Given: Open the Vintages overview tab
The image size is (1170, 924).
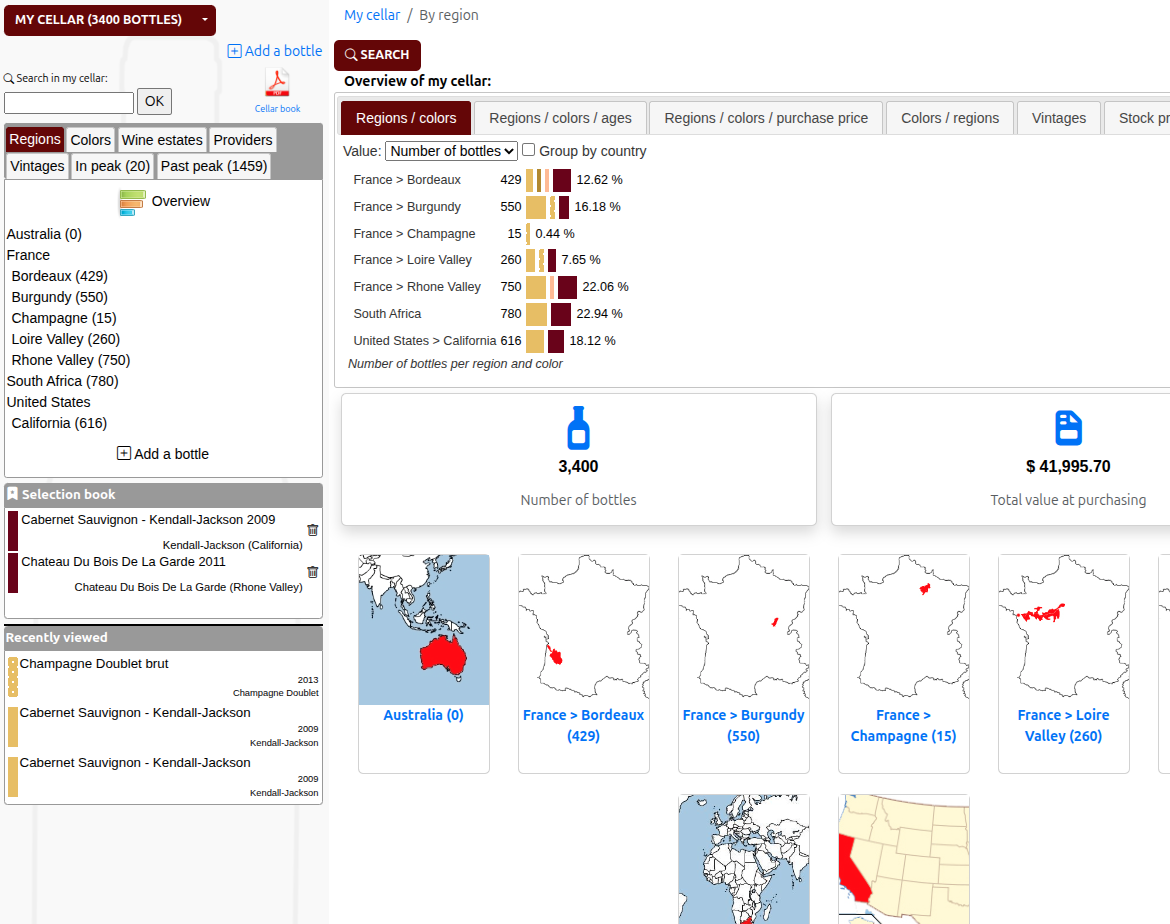Looking at the screenshot, I should 1058,117.
